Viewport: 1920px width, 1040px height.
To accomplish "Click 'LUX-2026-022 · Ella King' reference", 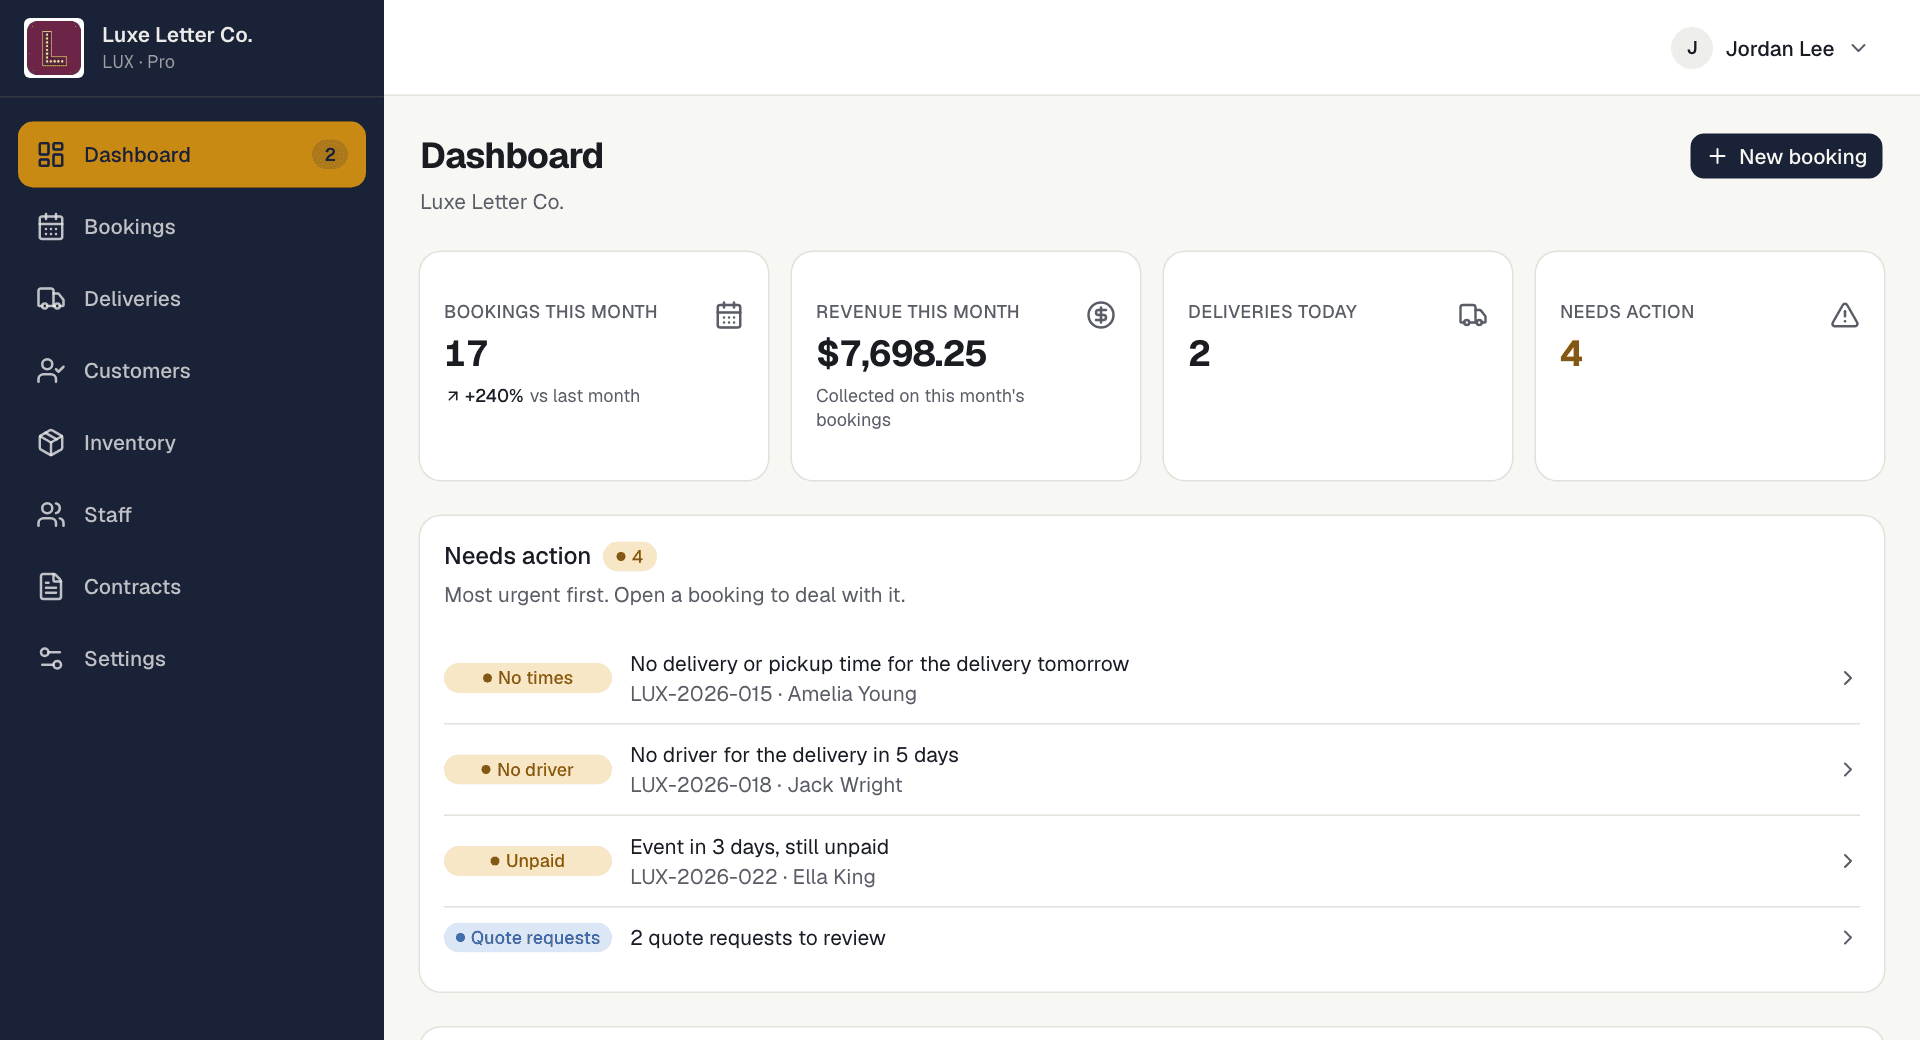I will click(x=752, y=877).
